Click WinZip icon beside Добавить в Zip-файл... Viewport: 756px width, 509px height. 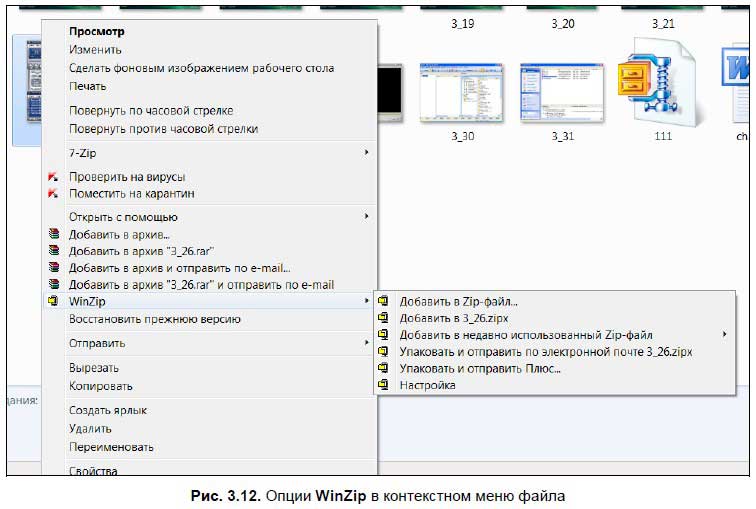pyautogui.click(x=383, y=301)
